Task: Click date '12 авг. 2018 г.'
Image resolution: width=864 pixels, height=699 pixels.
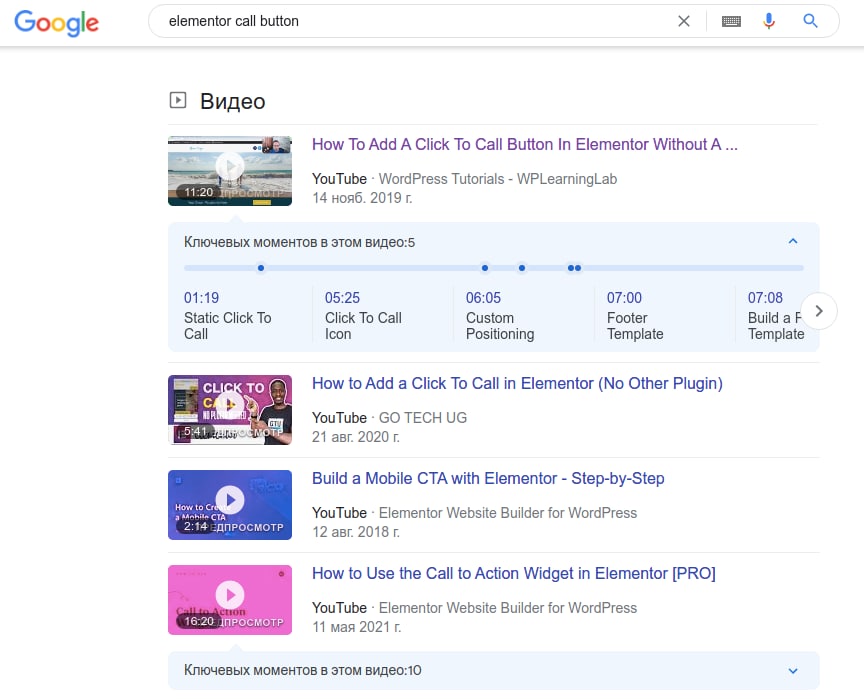Action: point(355,532)
